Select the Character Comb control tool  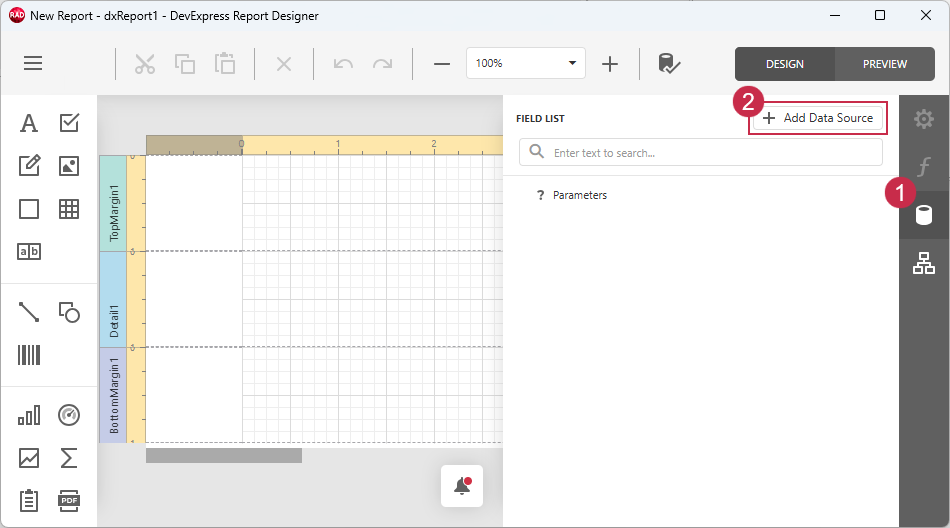(29, 251)
